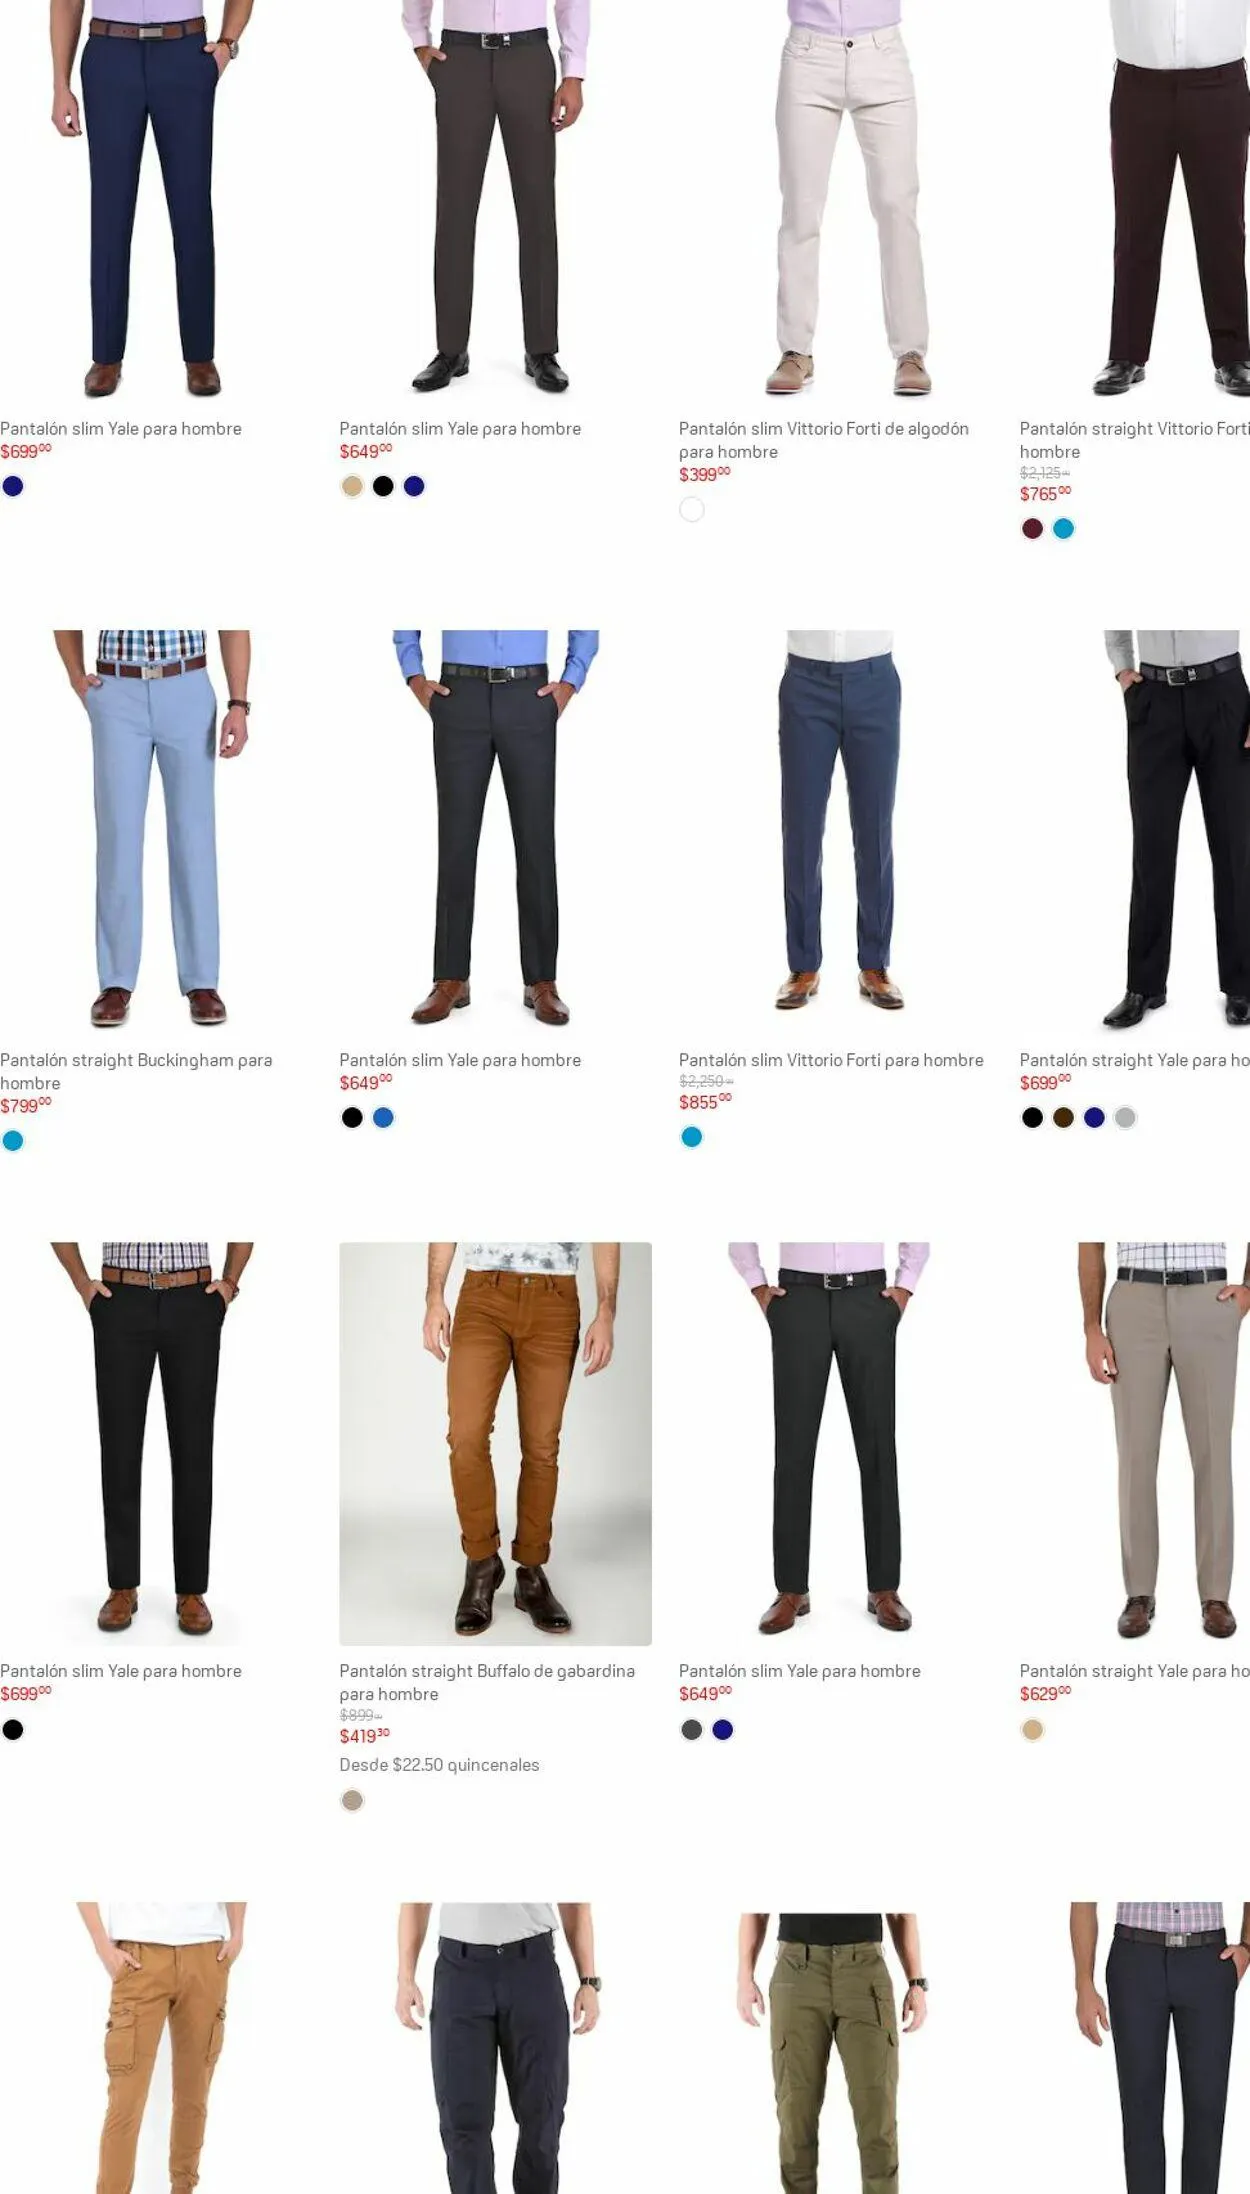Open Pantalón slim Vittorio Forti de algodón link
The image size is (1250, 2194).
[824, 440]
